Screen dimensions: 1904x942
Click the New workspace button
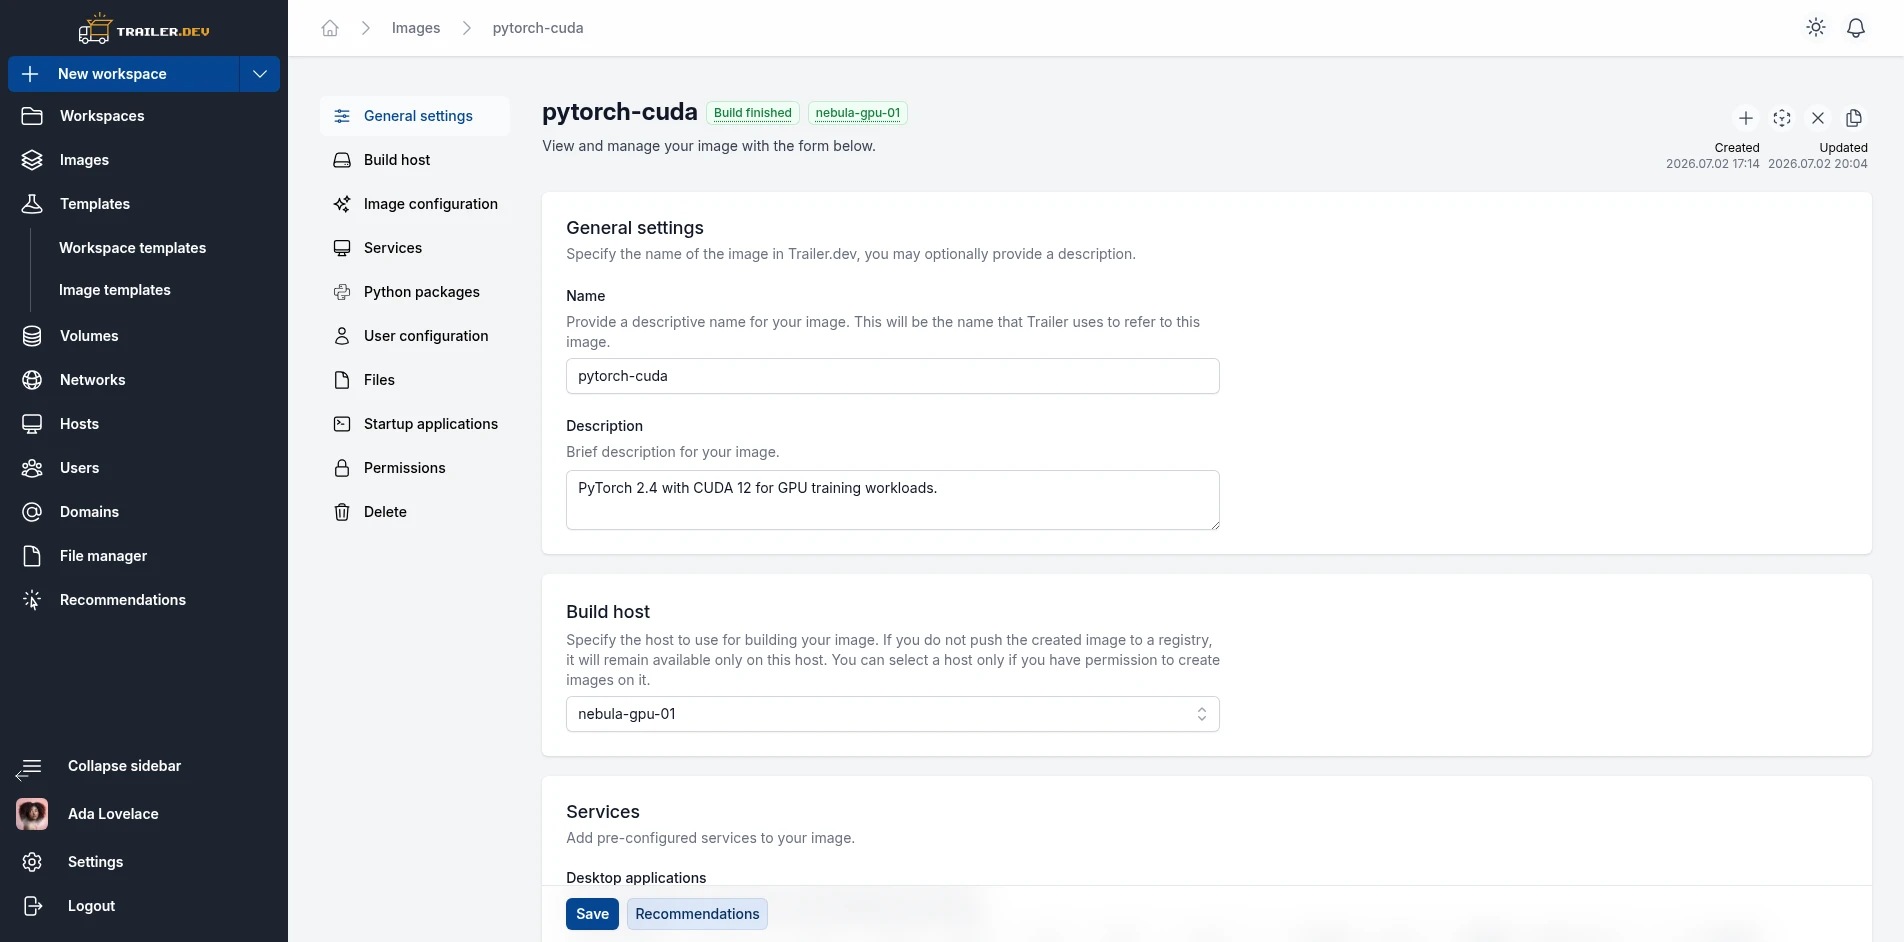click(x=124, y=74)
